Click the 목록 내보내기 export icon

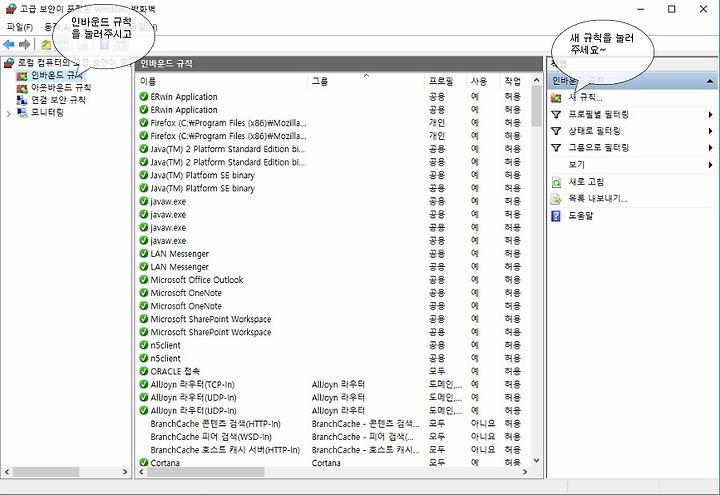coord(556,199)
